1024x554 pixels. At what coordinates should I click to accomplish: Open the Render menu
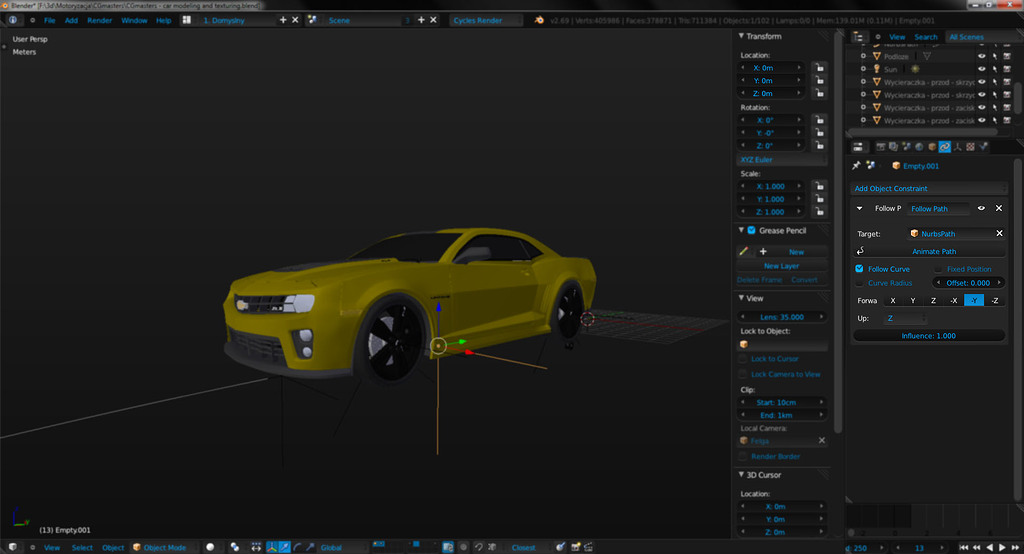coord(100,20)
